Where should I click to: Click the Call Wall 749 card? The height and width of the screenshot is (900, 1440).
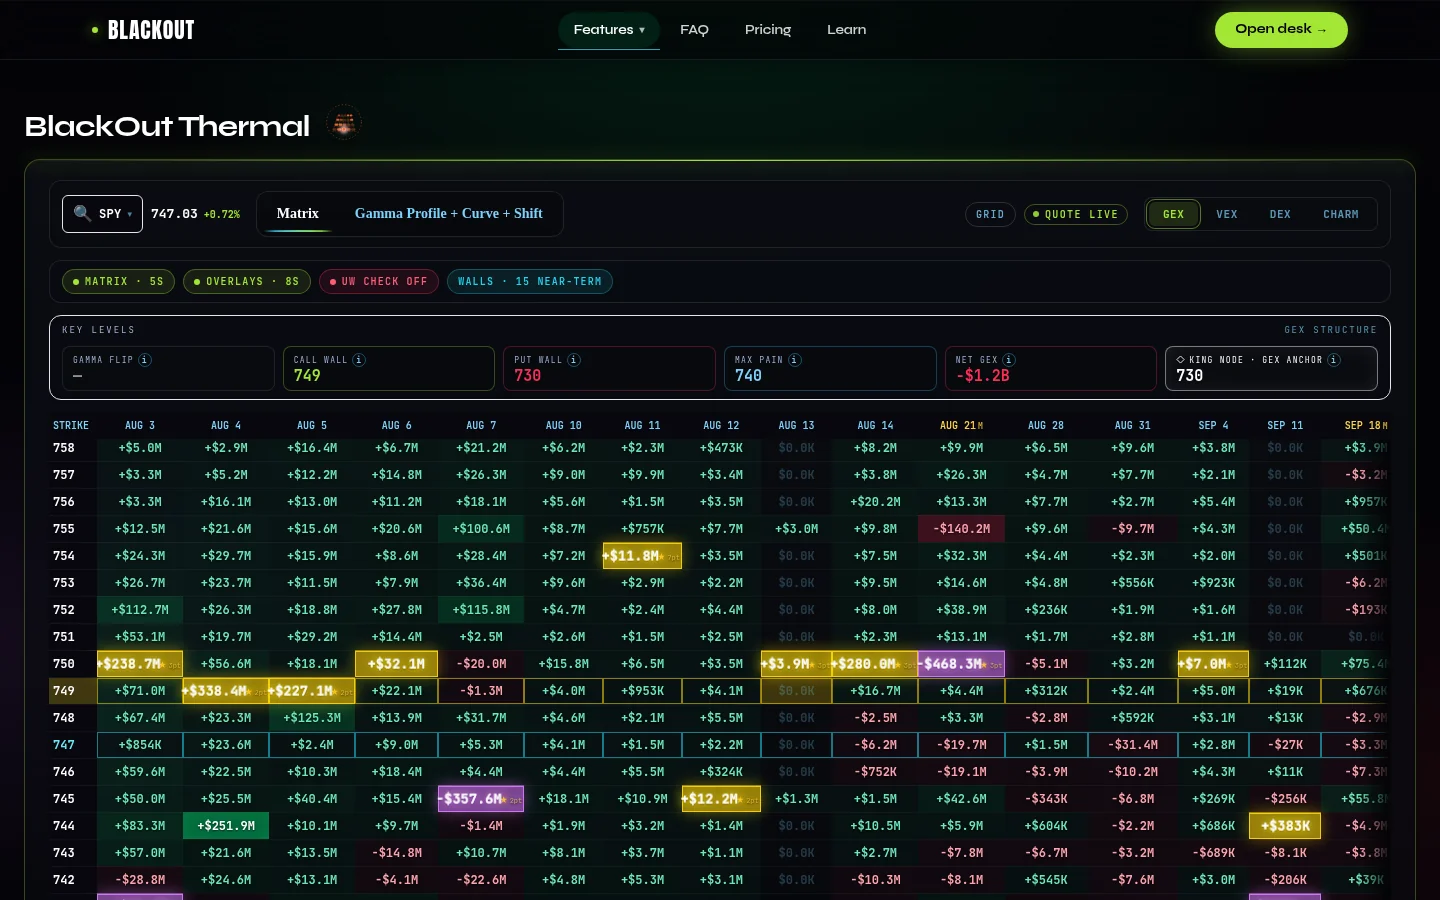389,368
